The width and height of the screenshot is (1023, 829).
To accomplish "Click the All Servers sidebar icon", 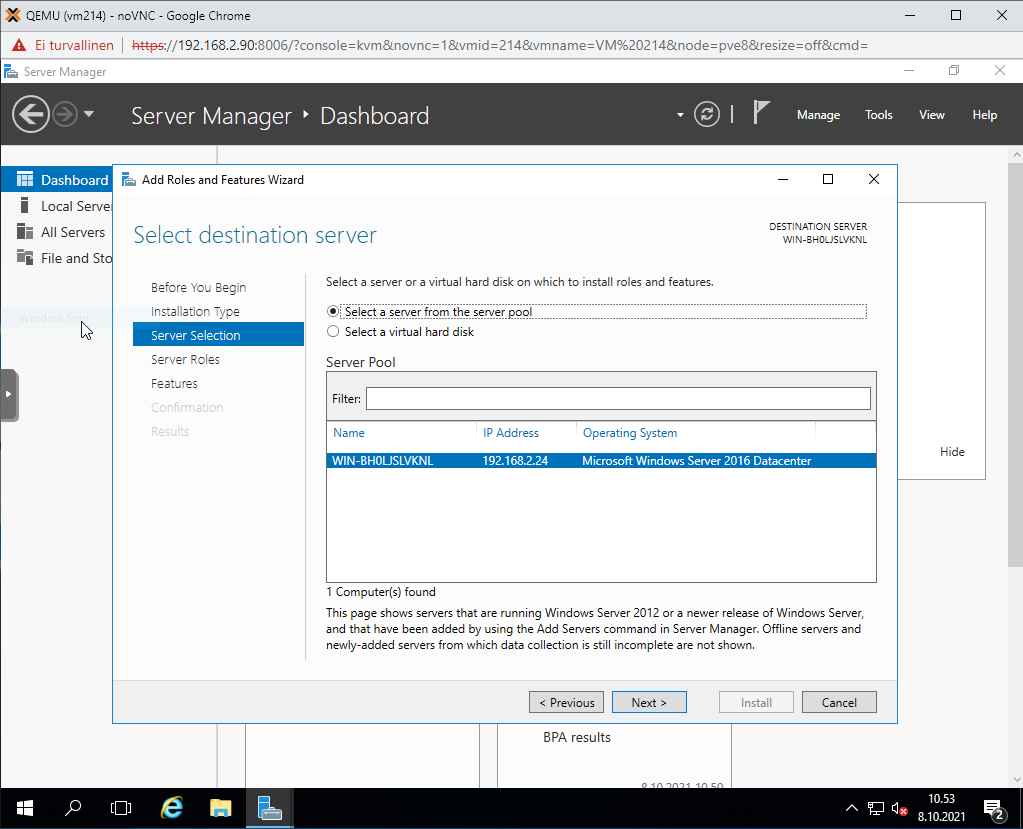I will [25, 232].
